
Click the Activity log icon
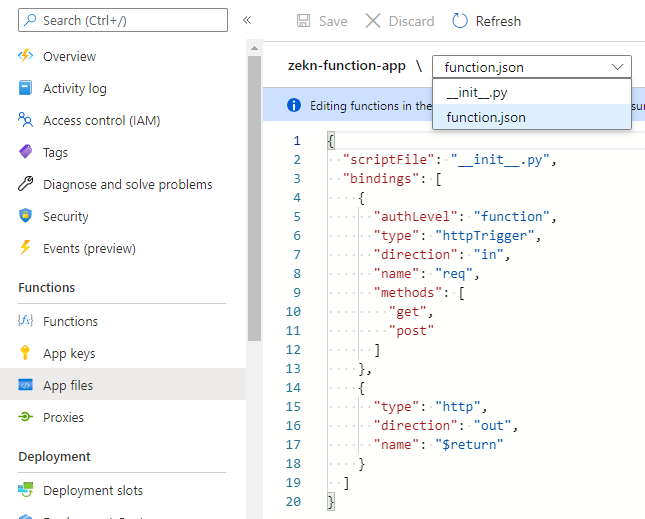tap(26, 88)
